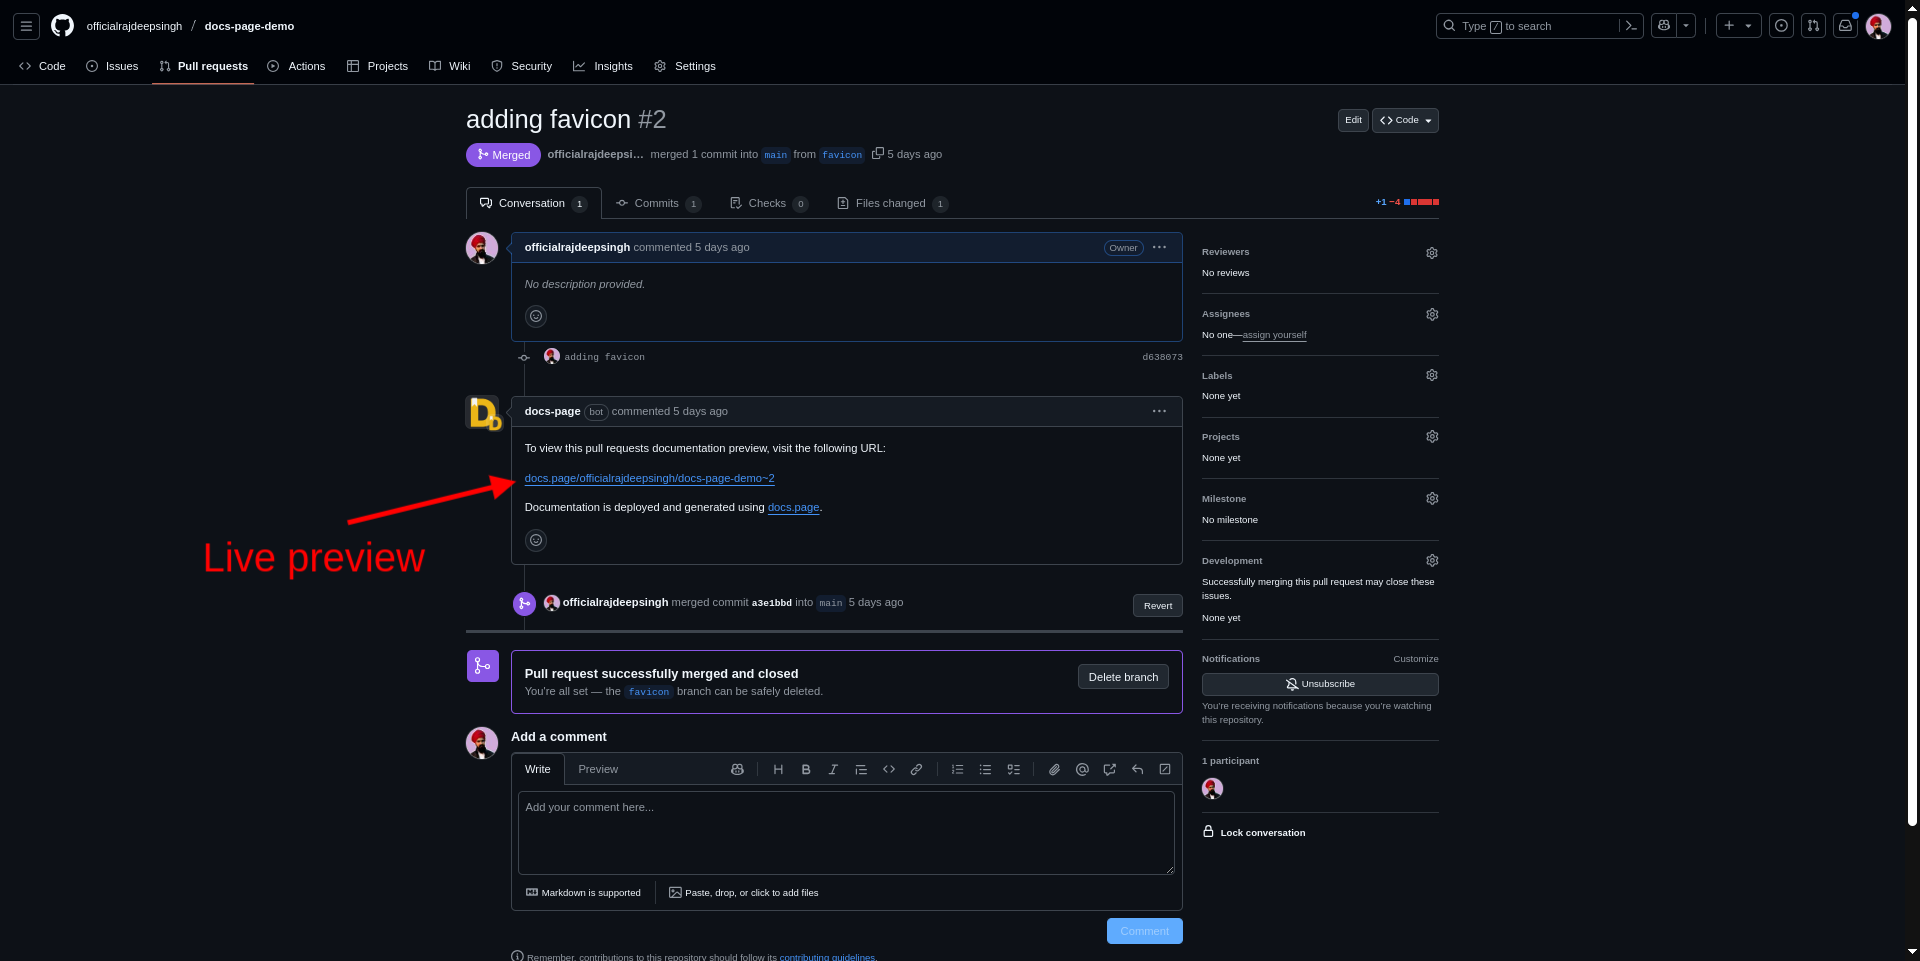Reference an issue or pull request icon
The height and width of the screenshot is (961, 1920).
click(x=1109, y=769)
